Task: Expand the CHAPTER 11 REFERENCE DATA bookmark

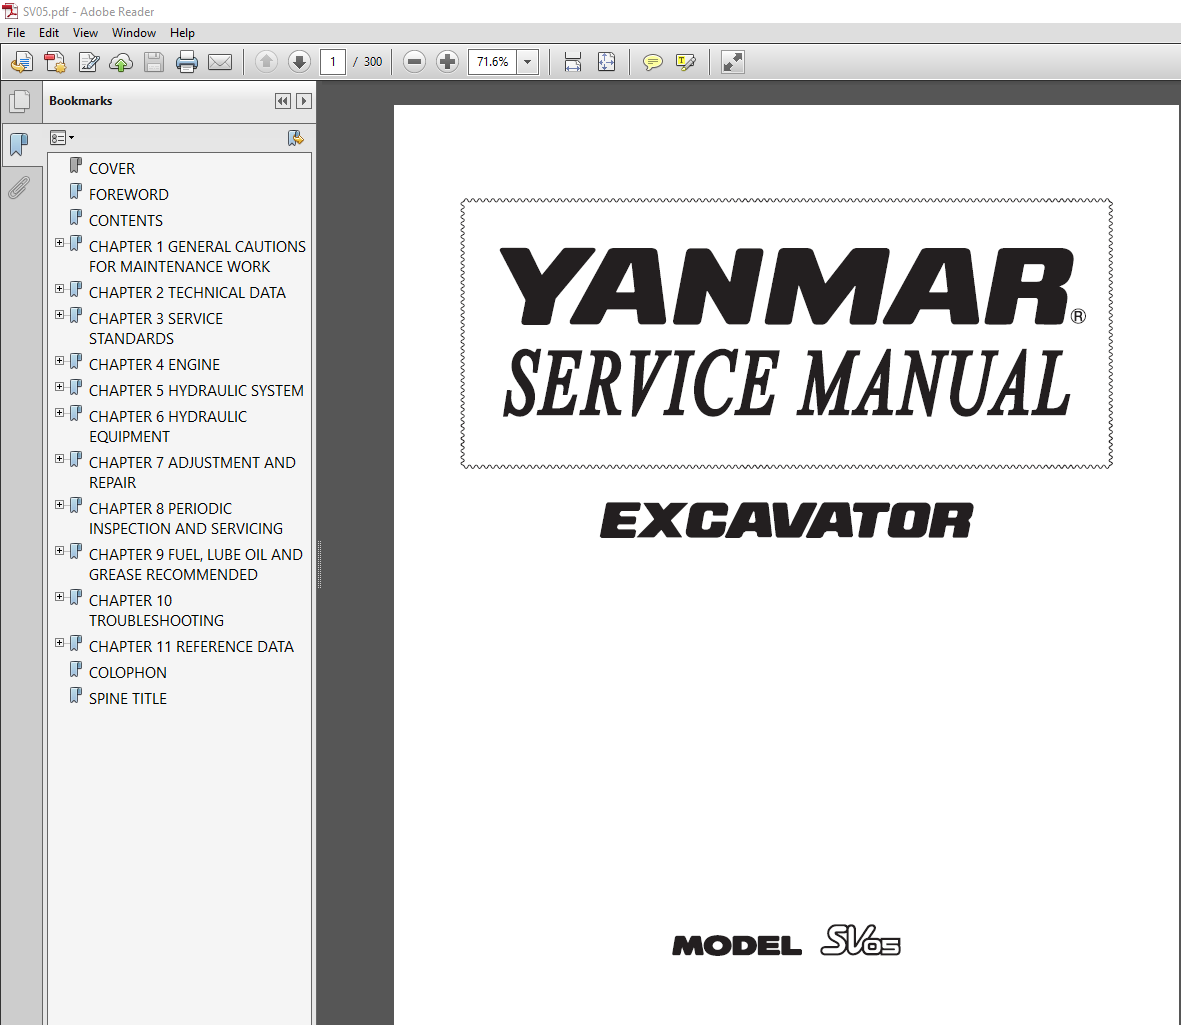Action: point(60,642)
